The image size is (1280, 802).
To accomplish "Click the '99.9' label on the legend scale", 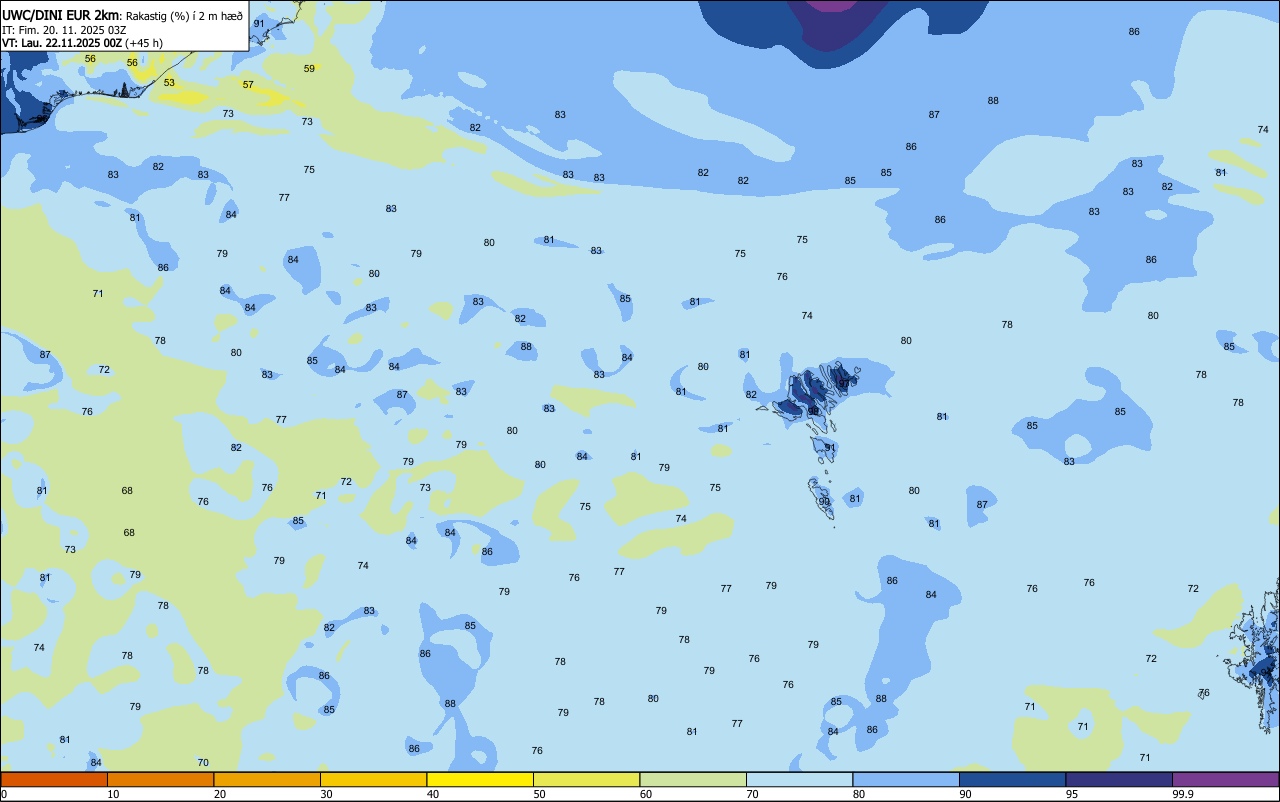I will pos(1183,794).
